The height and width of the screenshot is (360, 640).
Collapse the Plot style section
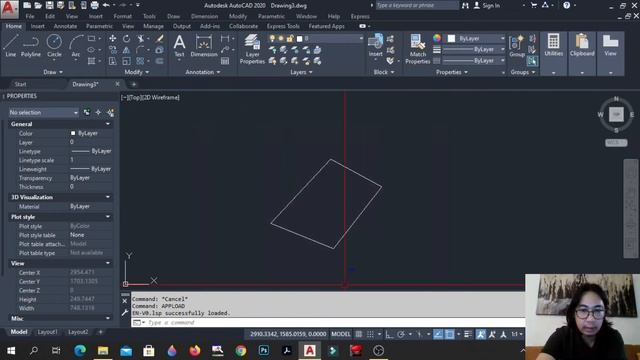click(108, 217)
